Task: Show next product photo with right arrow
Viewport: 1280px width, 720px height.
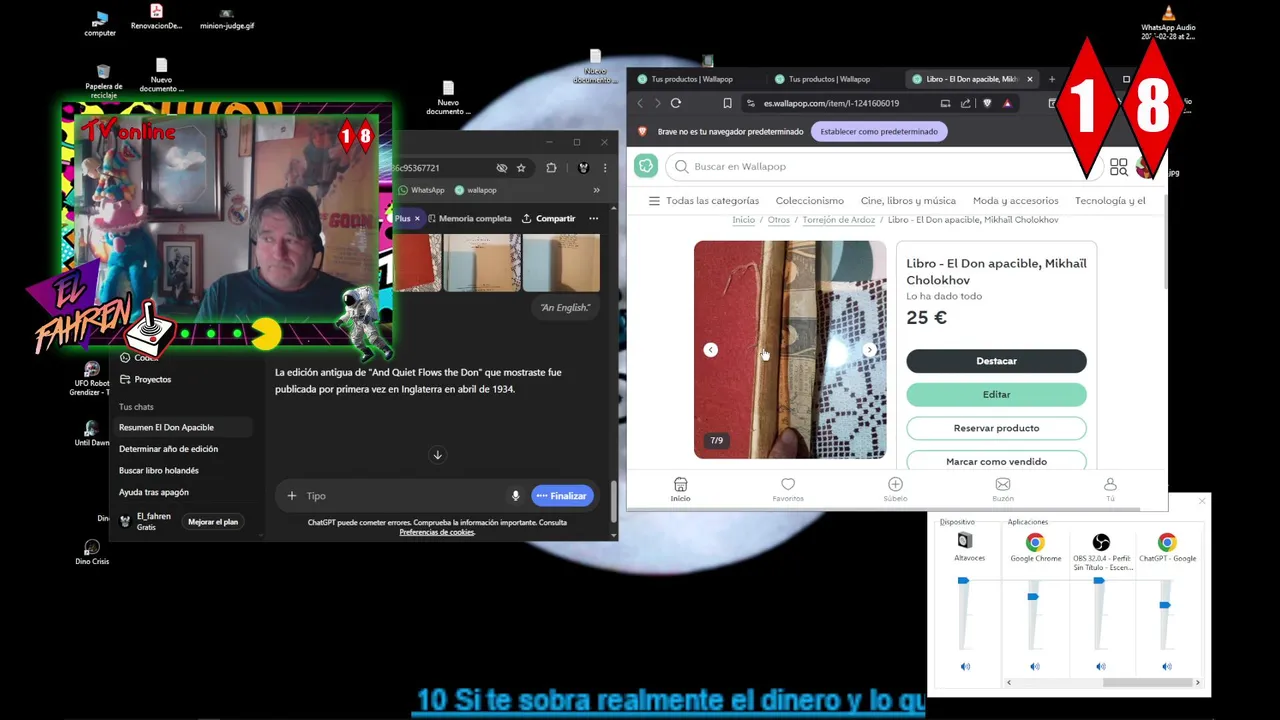Action: point(869,350)
